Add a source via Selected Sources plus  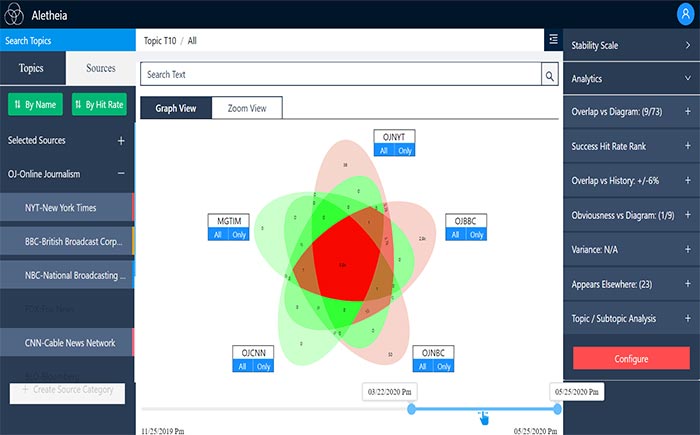[x=121, y=141]
